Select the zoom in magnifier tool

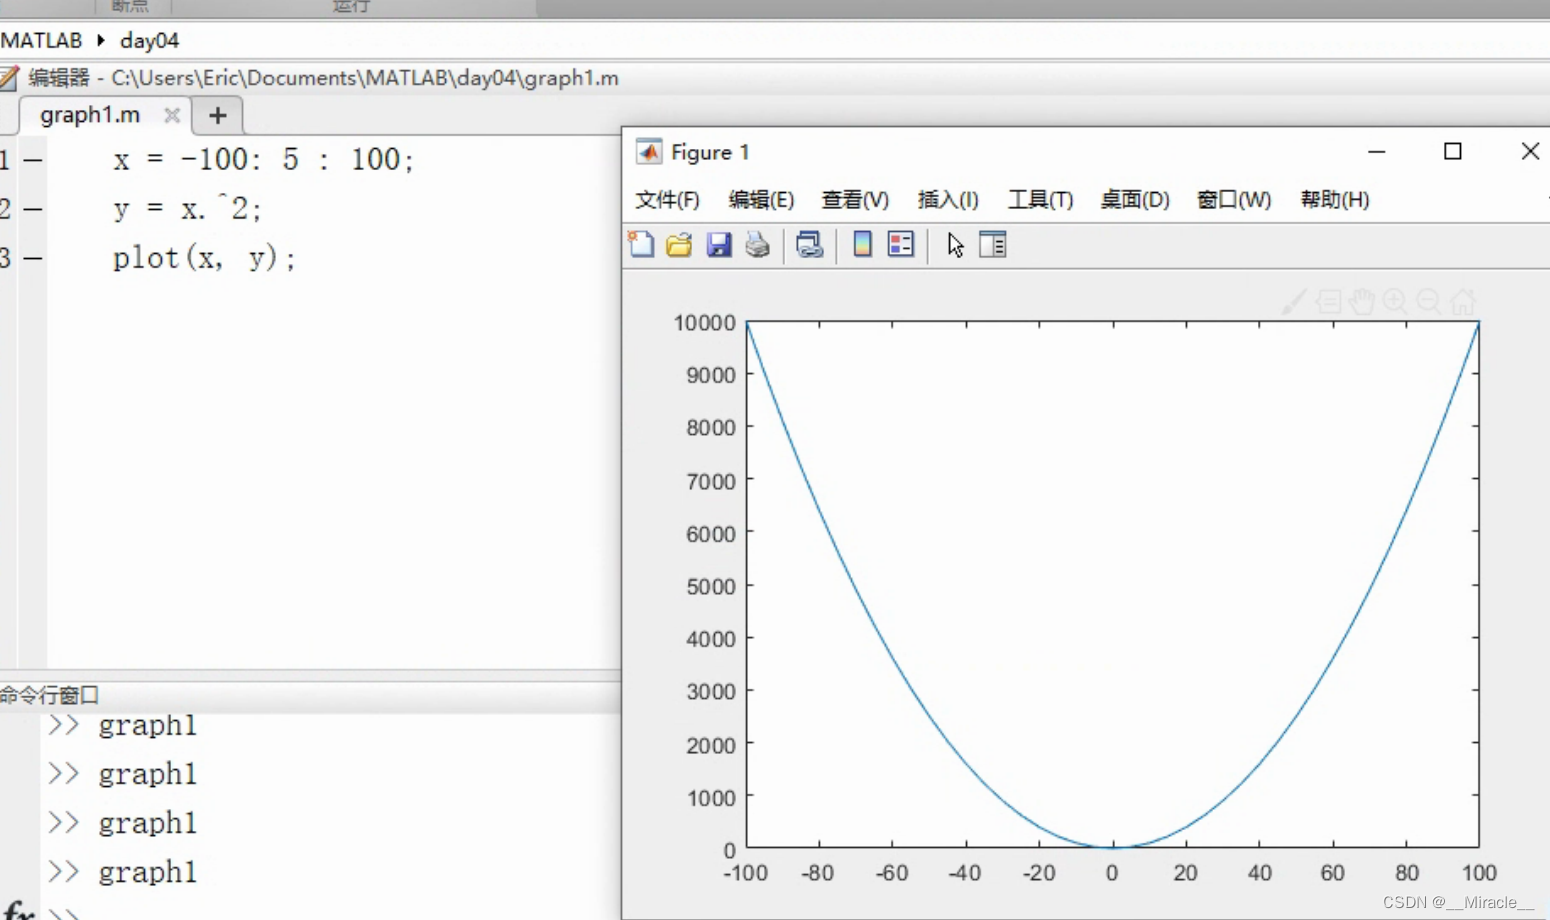coord(1395,301)
